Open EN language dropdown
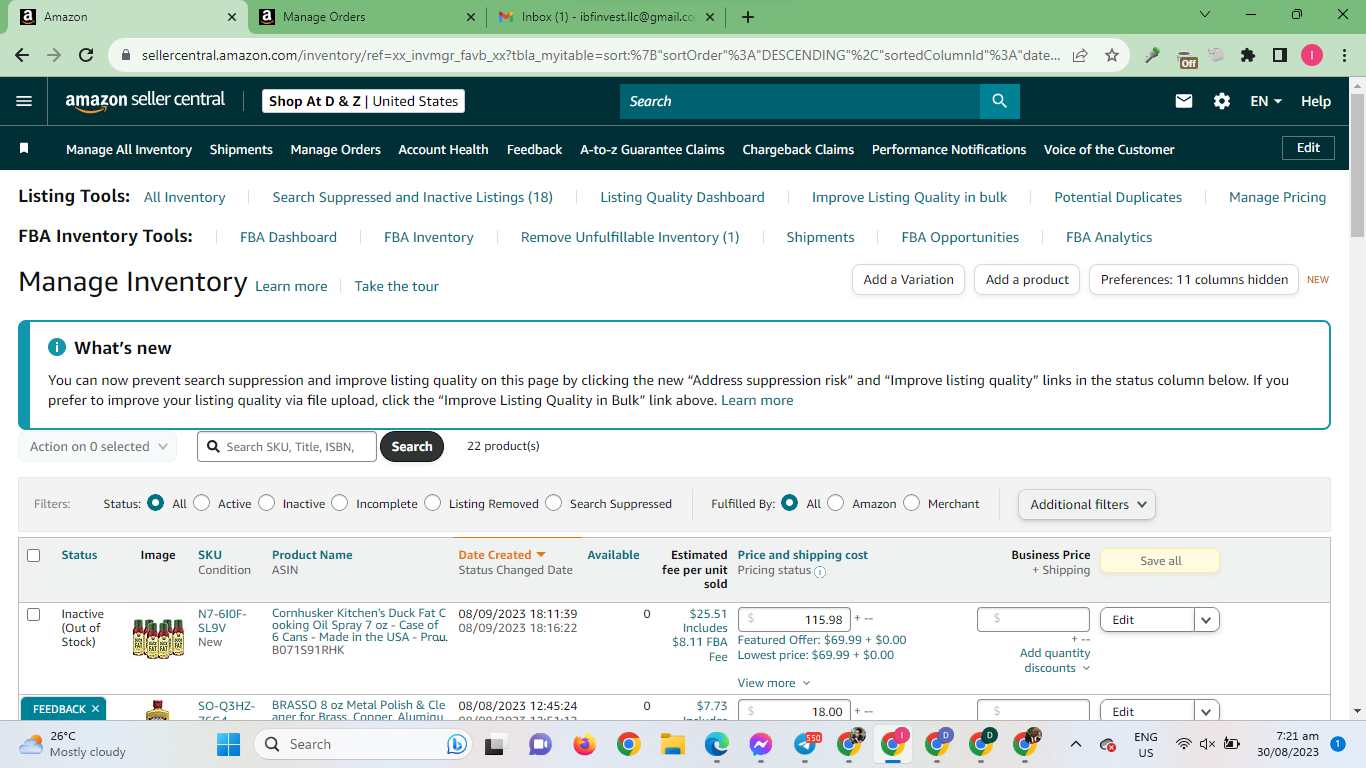Viewport: 1366px width, 768px height. 1266,101
